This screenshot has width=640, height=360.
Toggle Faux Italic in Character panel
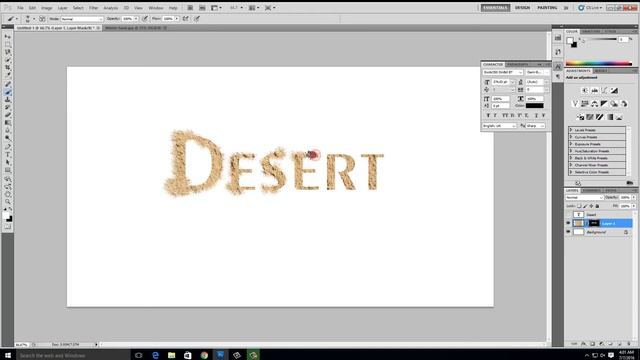point(496,116)
